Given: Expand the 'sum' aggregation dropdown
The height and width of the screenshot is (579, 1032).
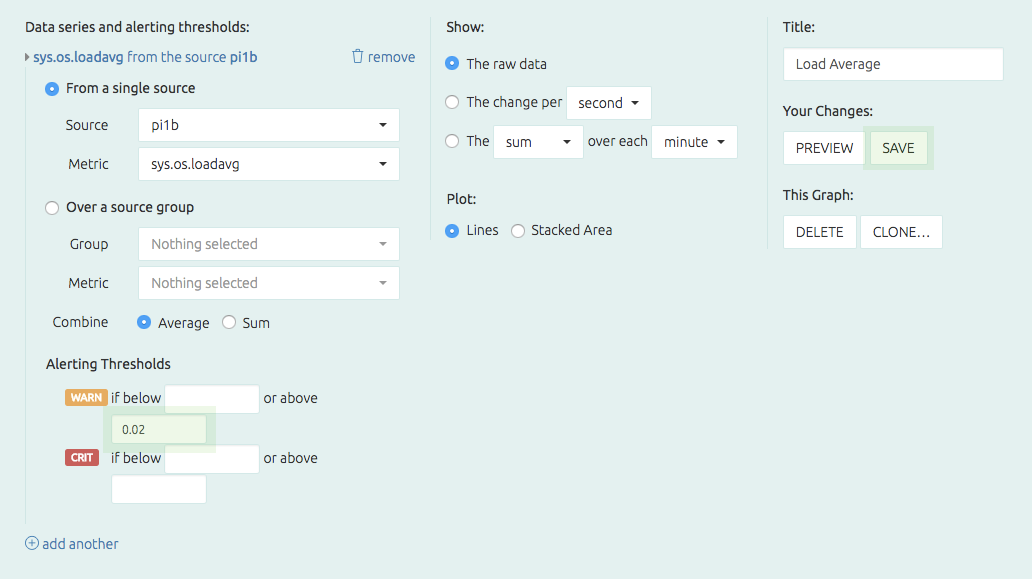Looking at the screenshot, I should pyautogui.click(x=538, y=142).
